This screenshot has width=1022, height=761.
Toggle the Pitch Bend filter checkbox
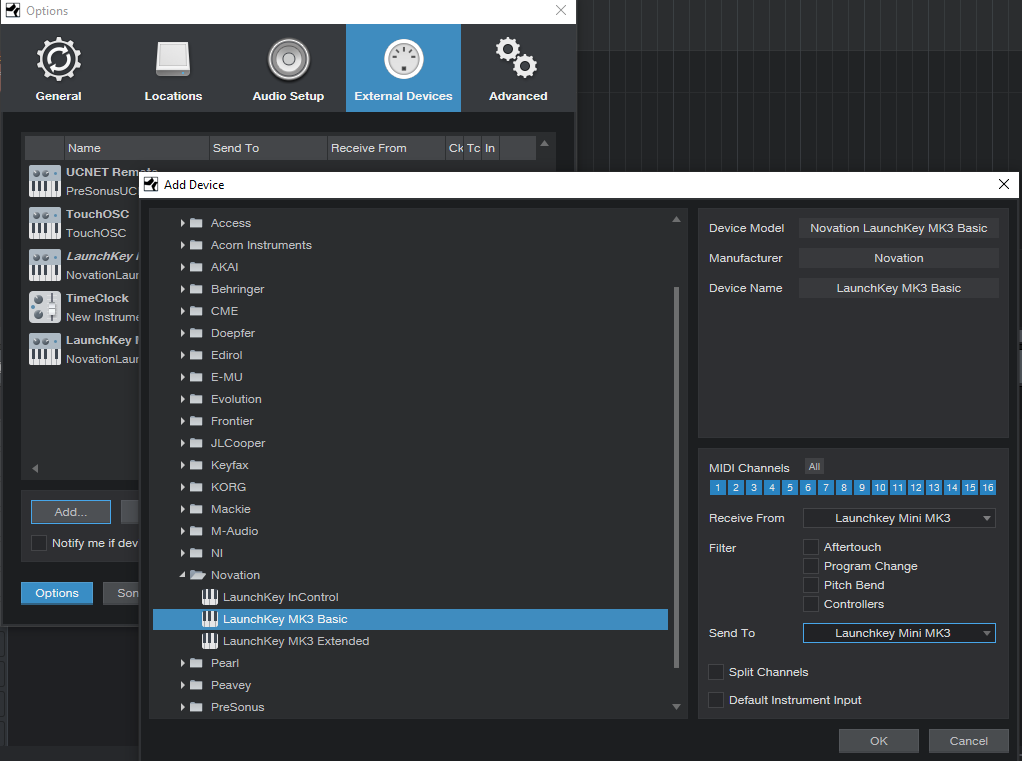coord(811,584)
